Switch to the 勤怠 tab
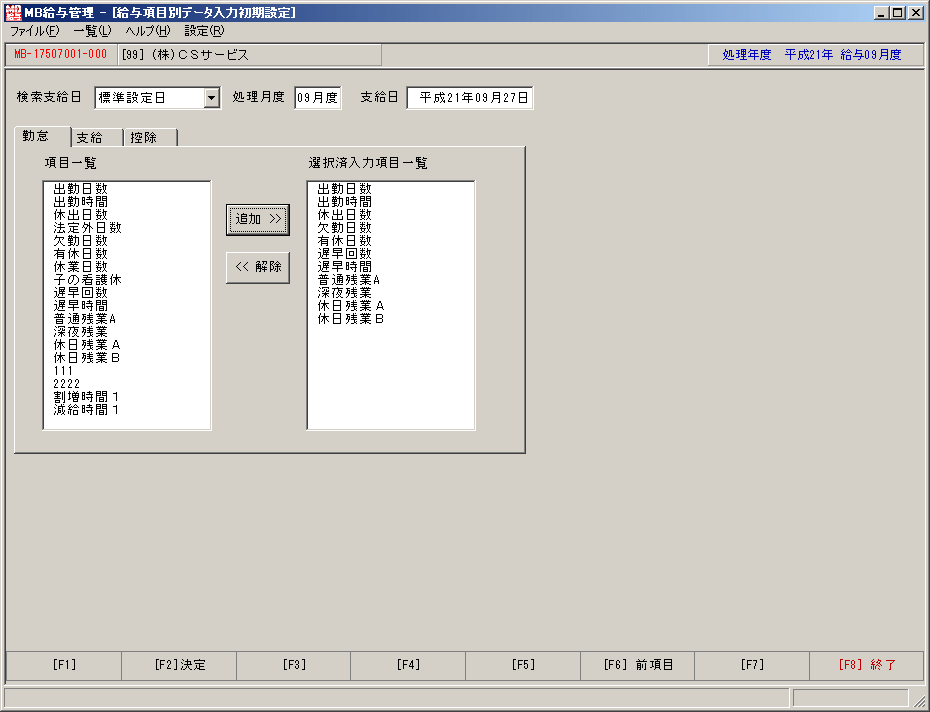The height and width of the screenshot is (712, 930). 42,136
